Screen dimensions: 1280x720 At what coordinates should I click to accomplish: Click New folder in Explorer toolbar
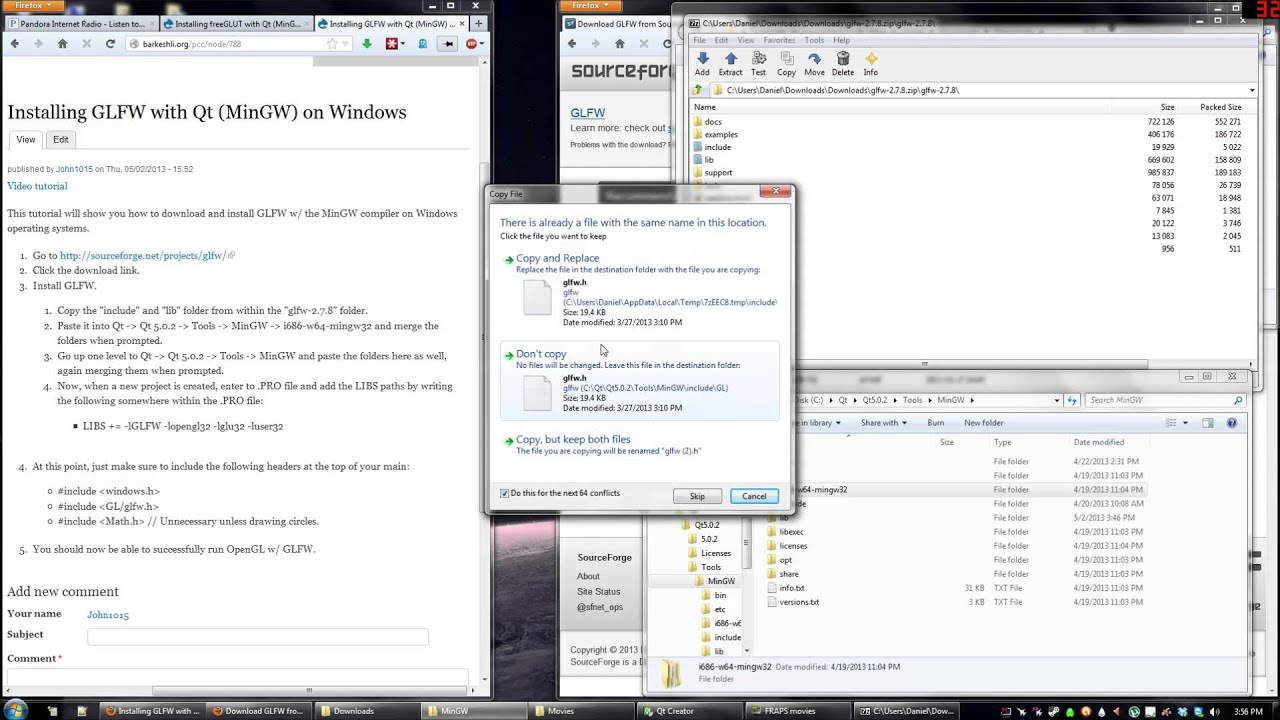tap(983, 423)
